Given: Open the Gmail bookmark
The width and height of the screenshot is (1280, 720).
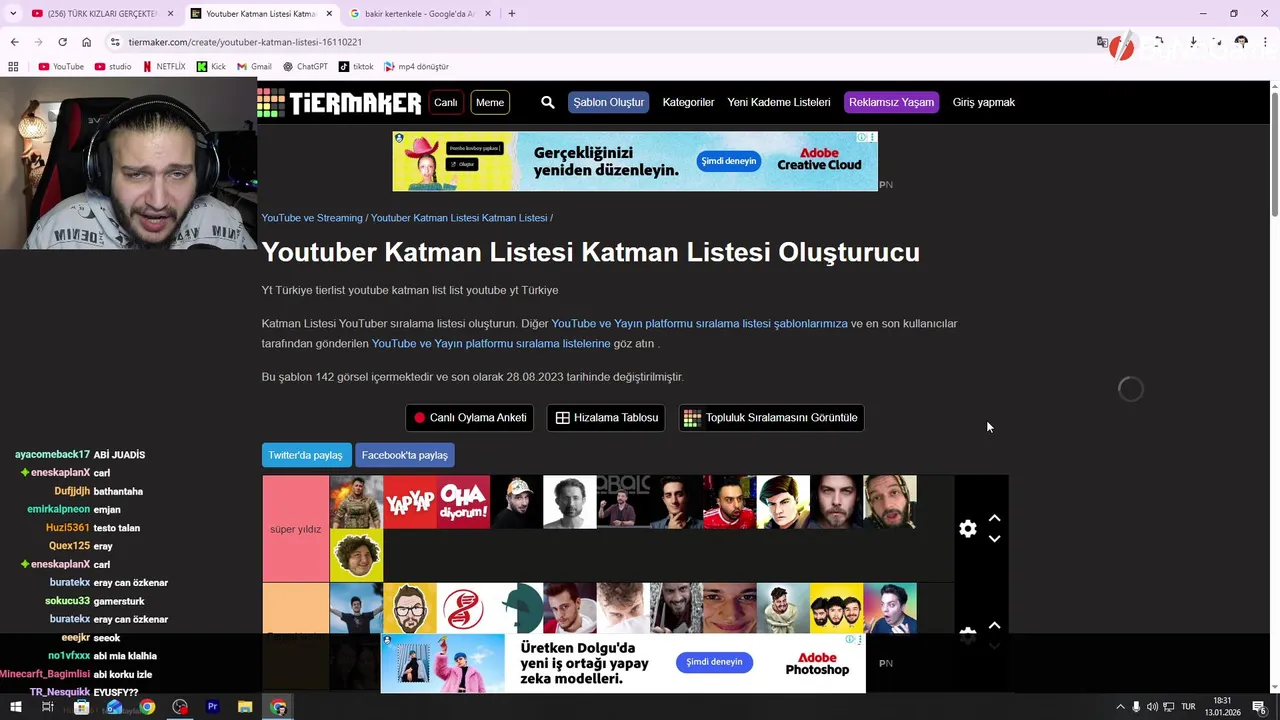Looking at the screenshot, I should pyautogui.click(x=254, y=67).
